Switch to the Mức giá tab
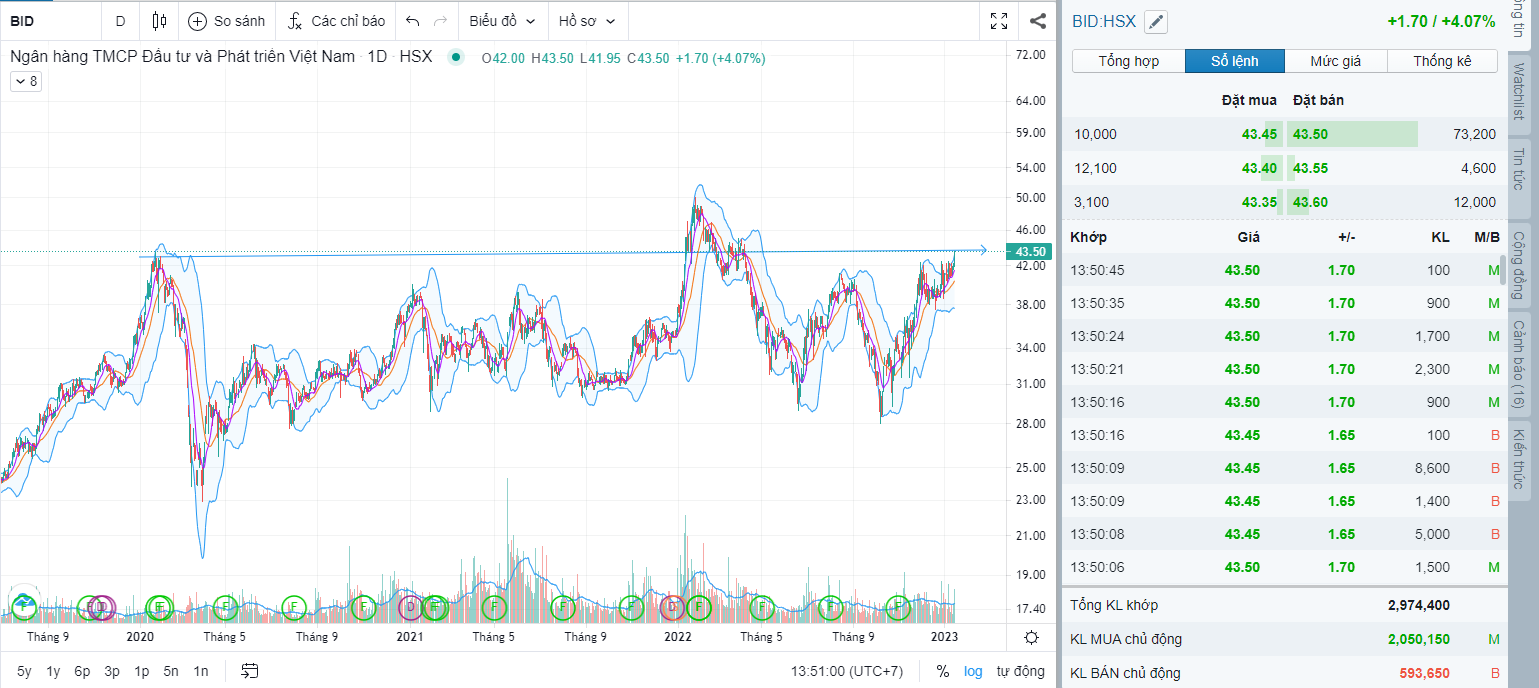 (x=1335, y=61)
